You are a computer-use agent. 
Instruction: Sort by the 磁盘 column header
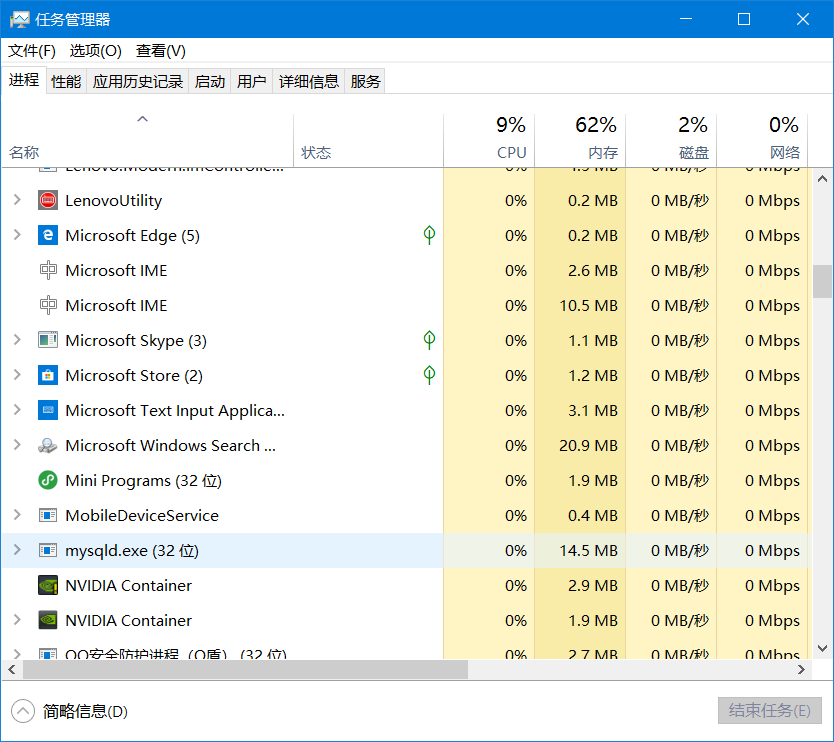[x=671, y=140]
